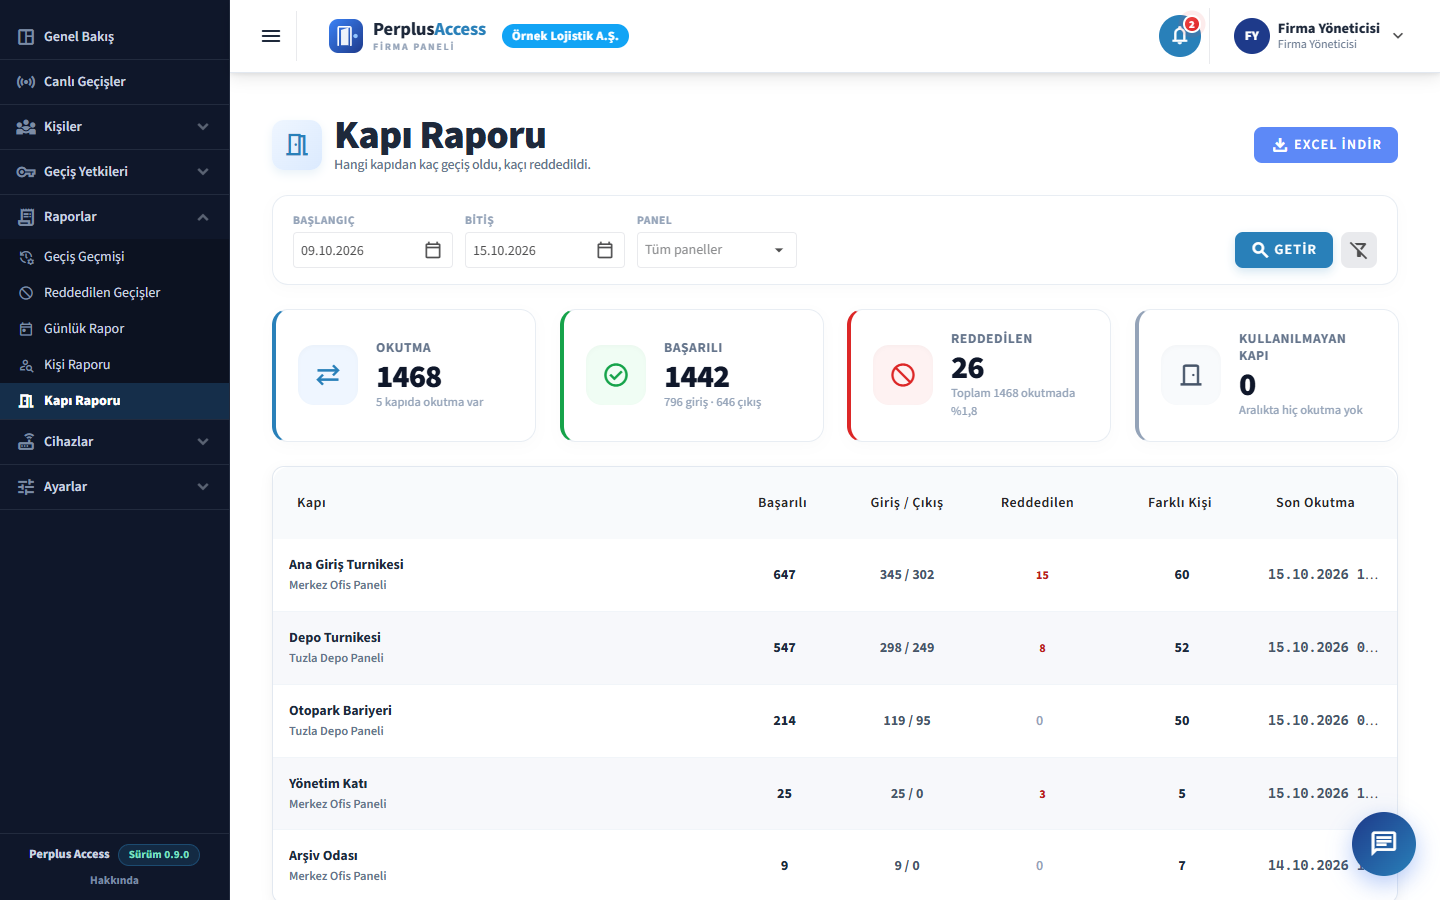Open the notifications bell
This screenshot has width=1440, height=900.
click(1180, 36)
